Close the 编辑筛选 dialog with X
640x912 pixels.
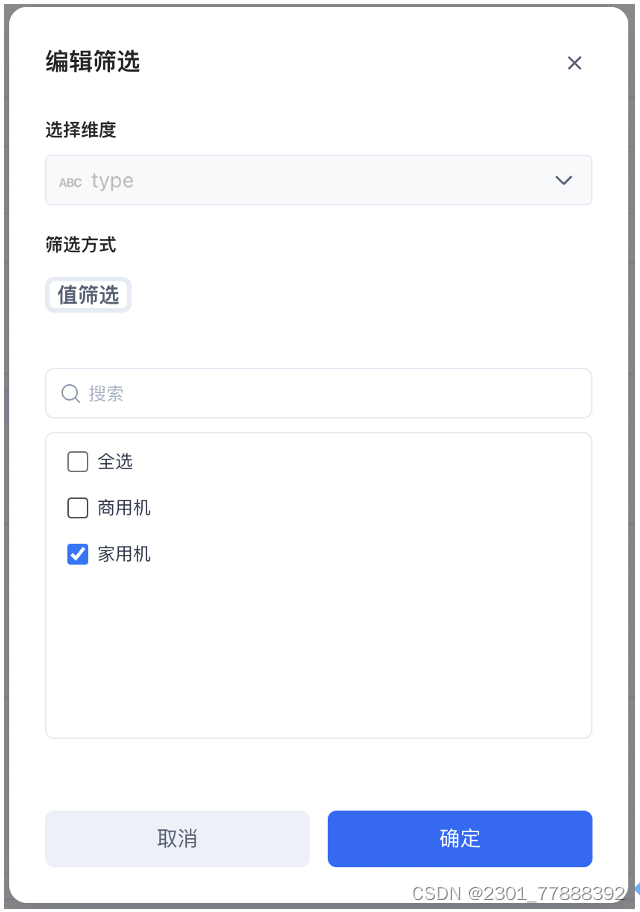coord(574,63)
